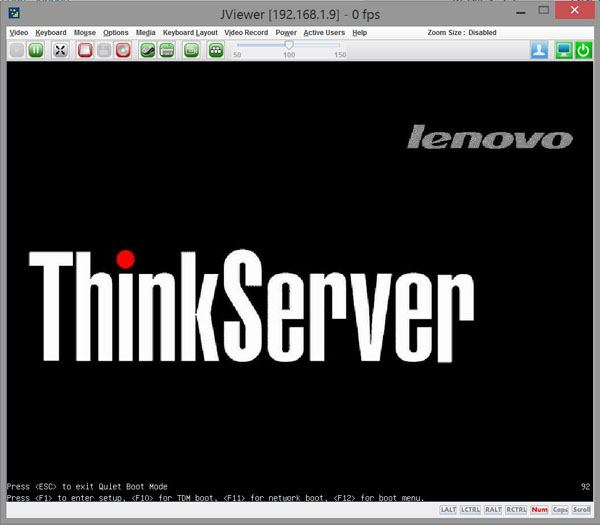Viewport: 600px width, 525px height.
Task: Toggle the LALT key indicator
Action: [x=448, y=510]
